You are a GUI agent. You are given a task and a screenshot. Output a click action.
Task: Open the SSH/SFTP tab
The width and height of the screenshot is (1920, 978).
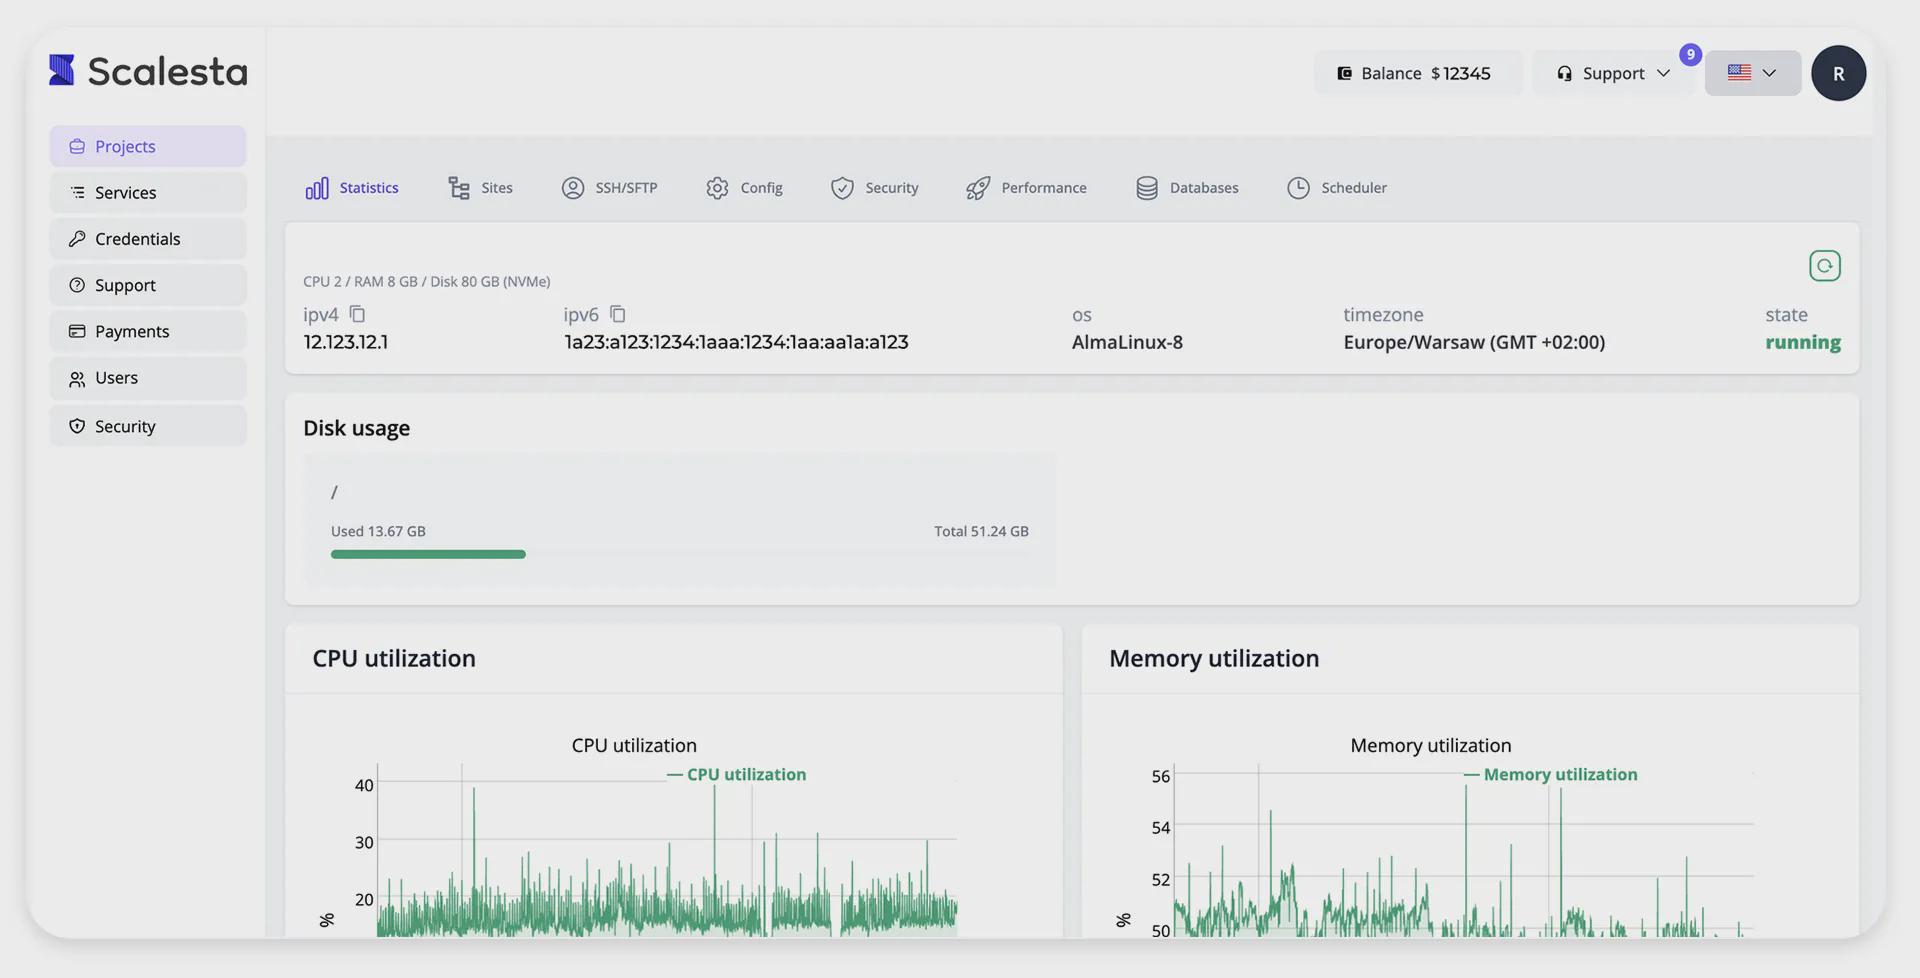click(x=609, y=188)
